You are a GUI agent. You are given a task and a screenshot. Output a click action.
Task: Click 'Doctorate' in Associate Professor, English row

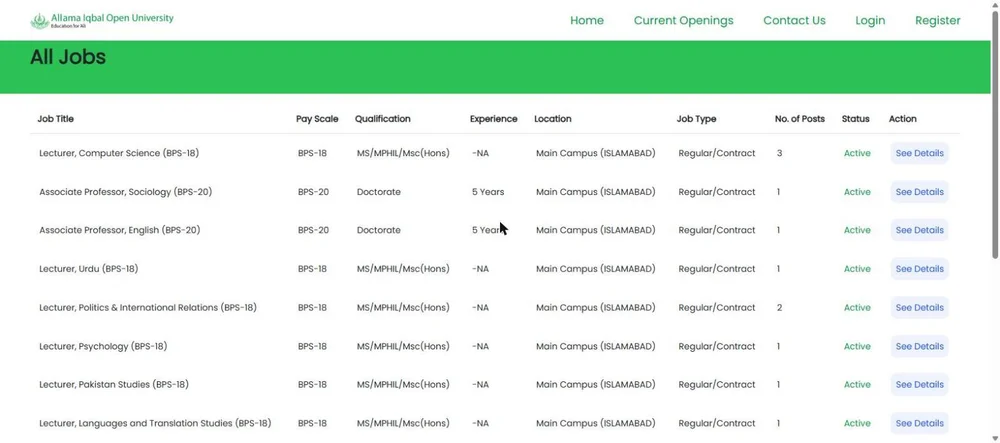click(379, 230)
